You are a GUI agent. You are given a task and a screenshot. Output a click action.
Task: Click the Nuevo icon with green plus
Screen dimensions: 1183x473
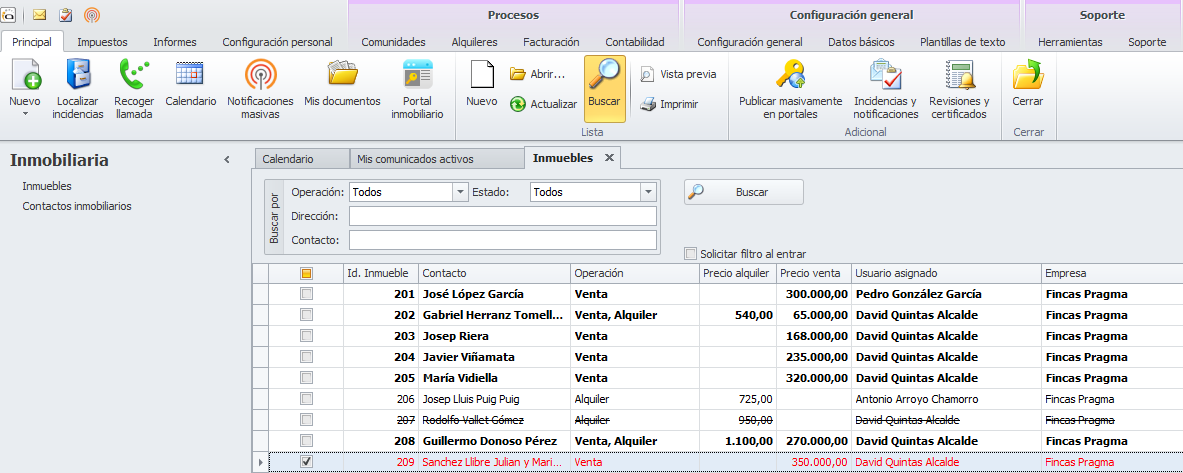coord(25,75)
